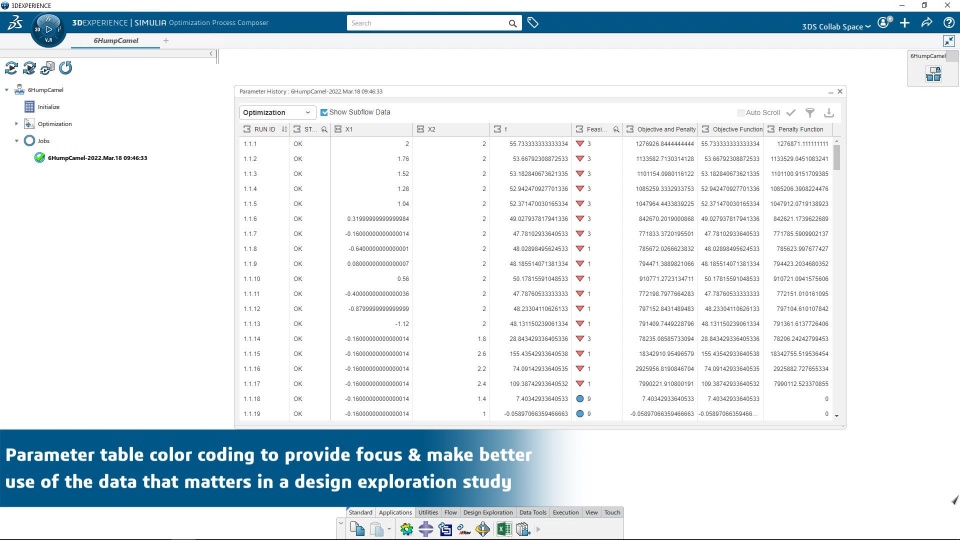Image resolution: width=960 pixels, height=540 pixels.
Task: Switch to the Applications tab
Action: pos(395,512)
